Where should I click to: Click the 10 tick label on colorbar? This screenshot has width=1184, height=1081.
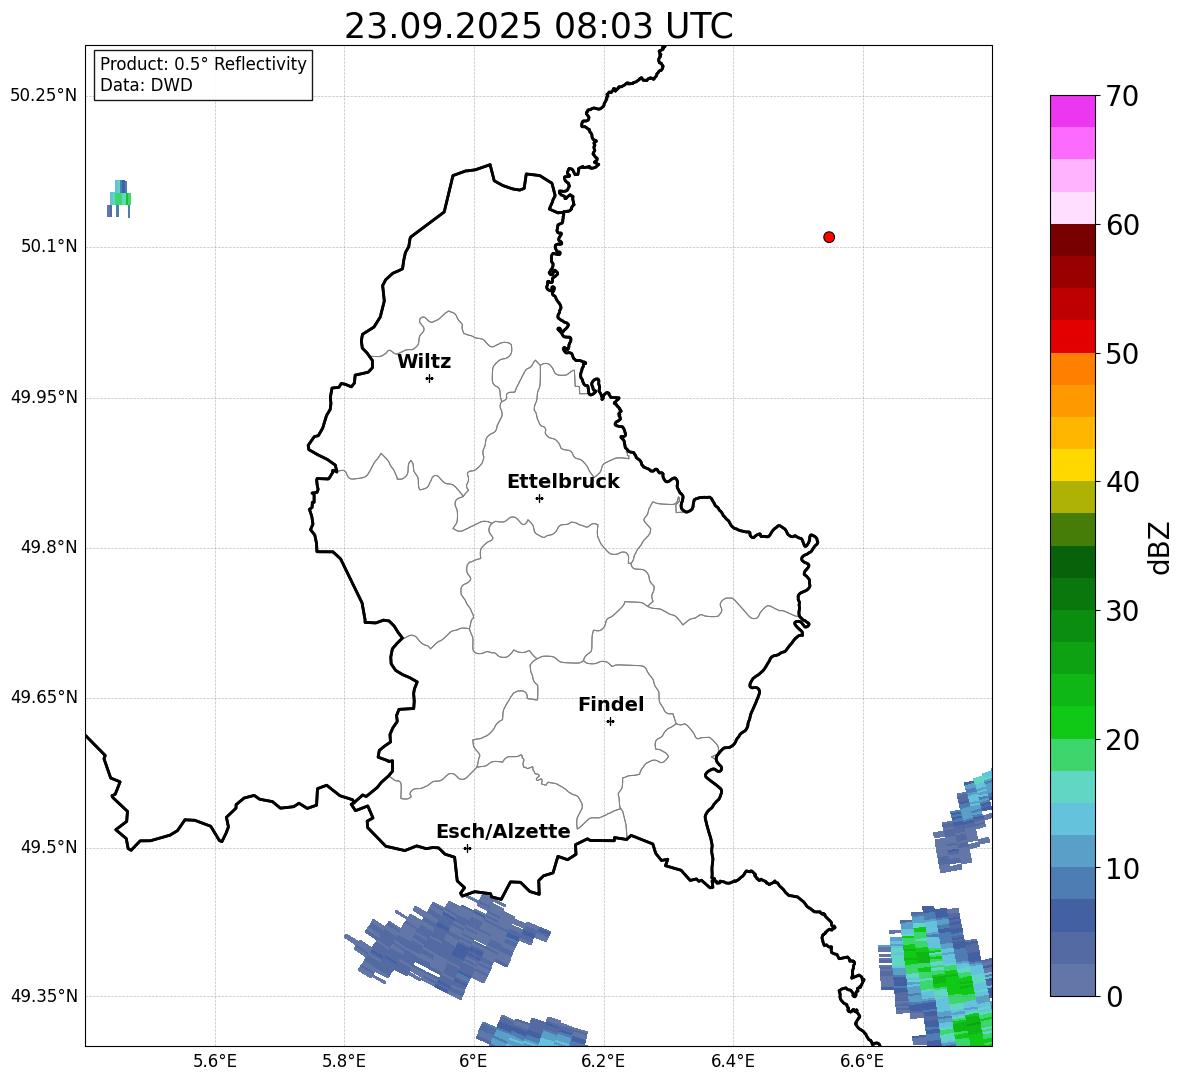click(1122, 868)
